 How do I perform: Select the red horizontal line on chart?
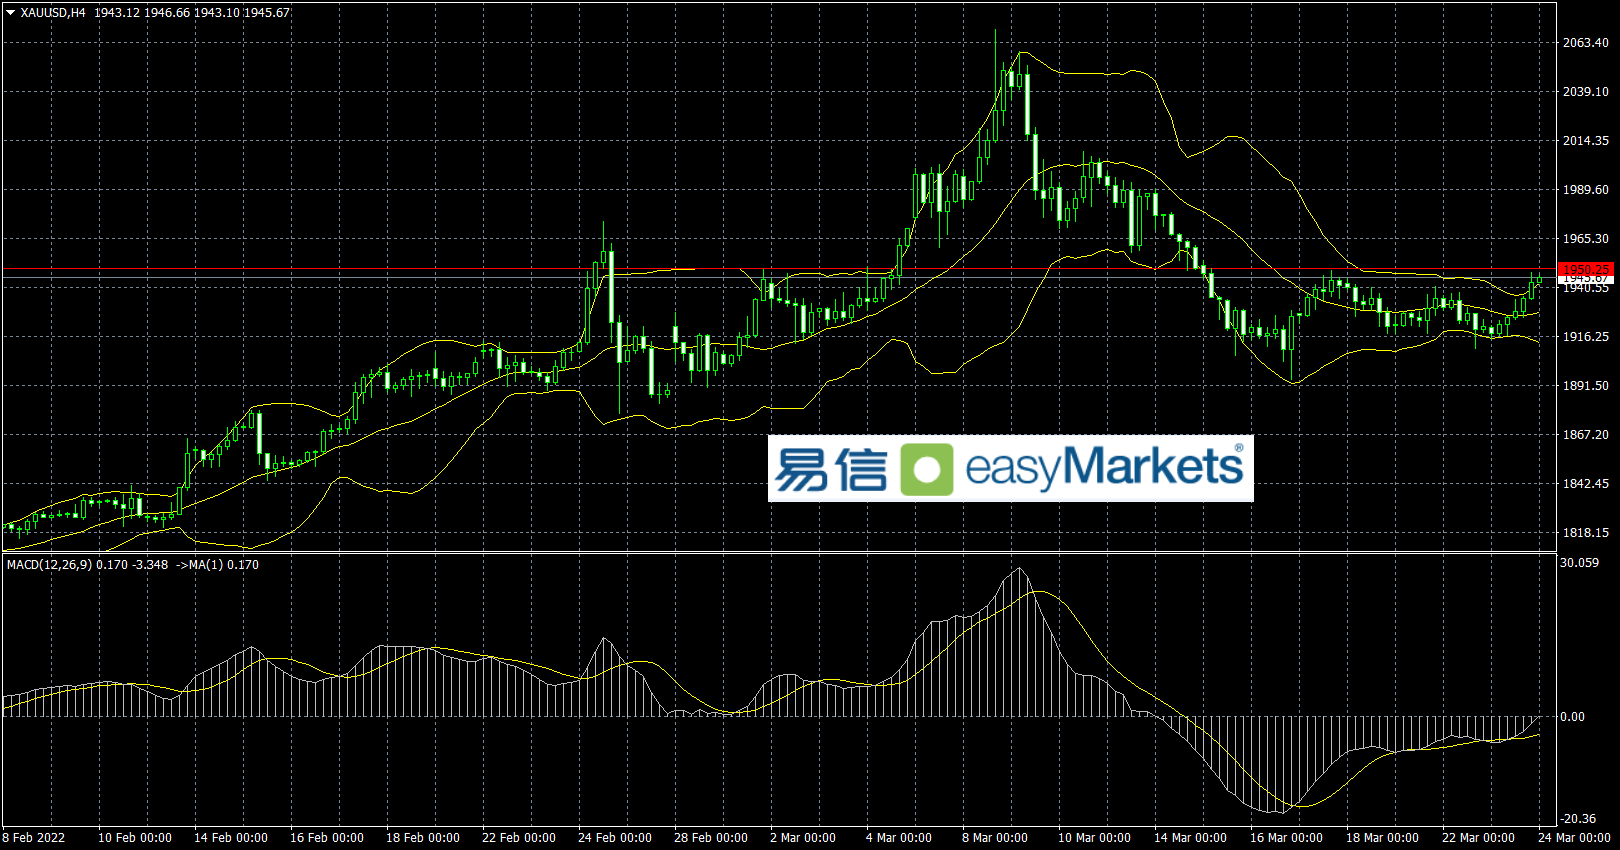click(778, 269)
